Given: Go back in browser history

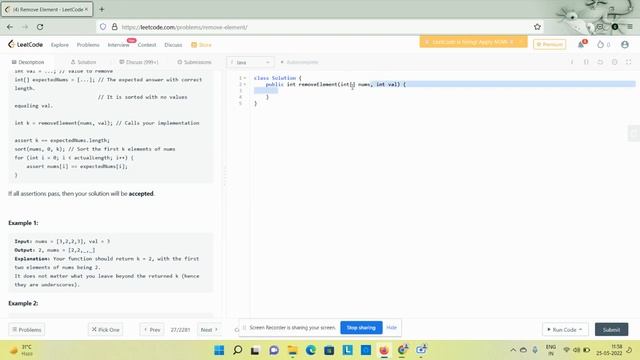Looking at the screenshot, I should (10, 27).
